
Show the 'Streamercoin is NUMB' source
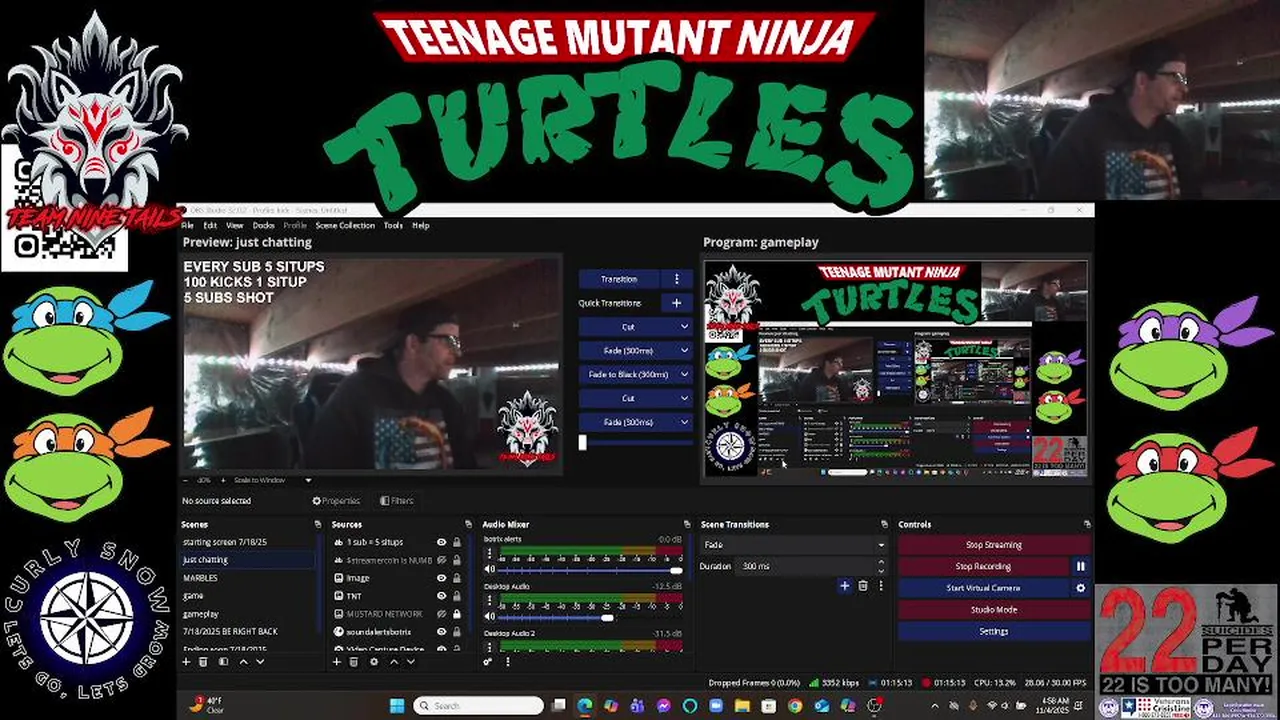[441, 560]
